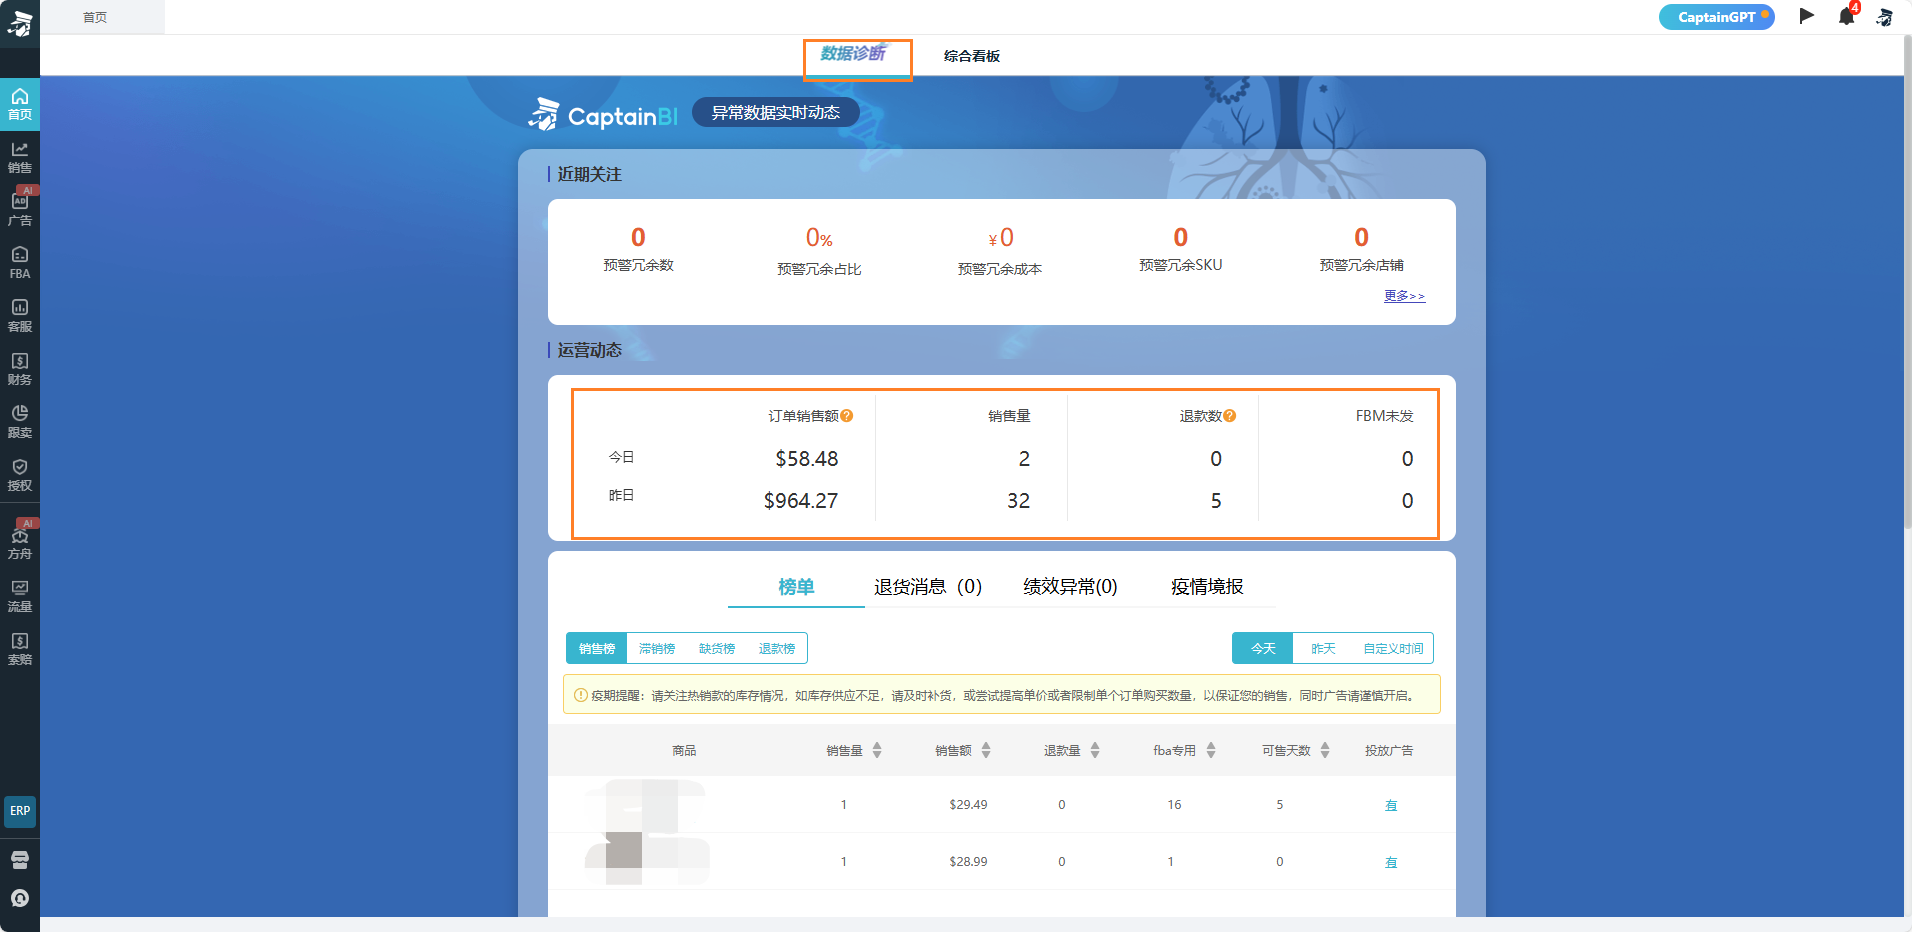
Task: Sort table by 销售额 arrows
Action: click(x=986, y=750)
